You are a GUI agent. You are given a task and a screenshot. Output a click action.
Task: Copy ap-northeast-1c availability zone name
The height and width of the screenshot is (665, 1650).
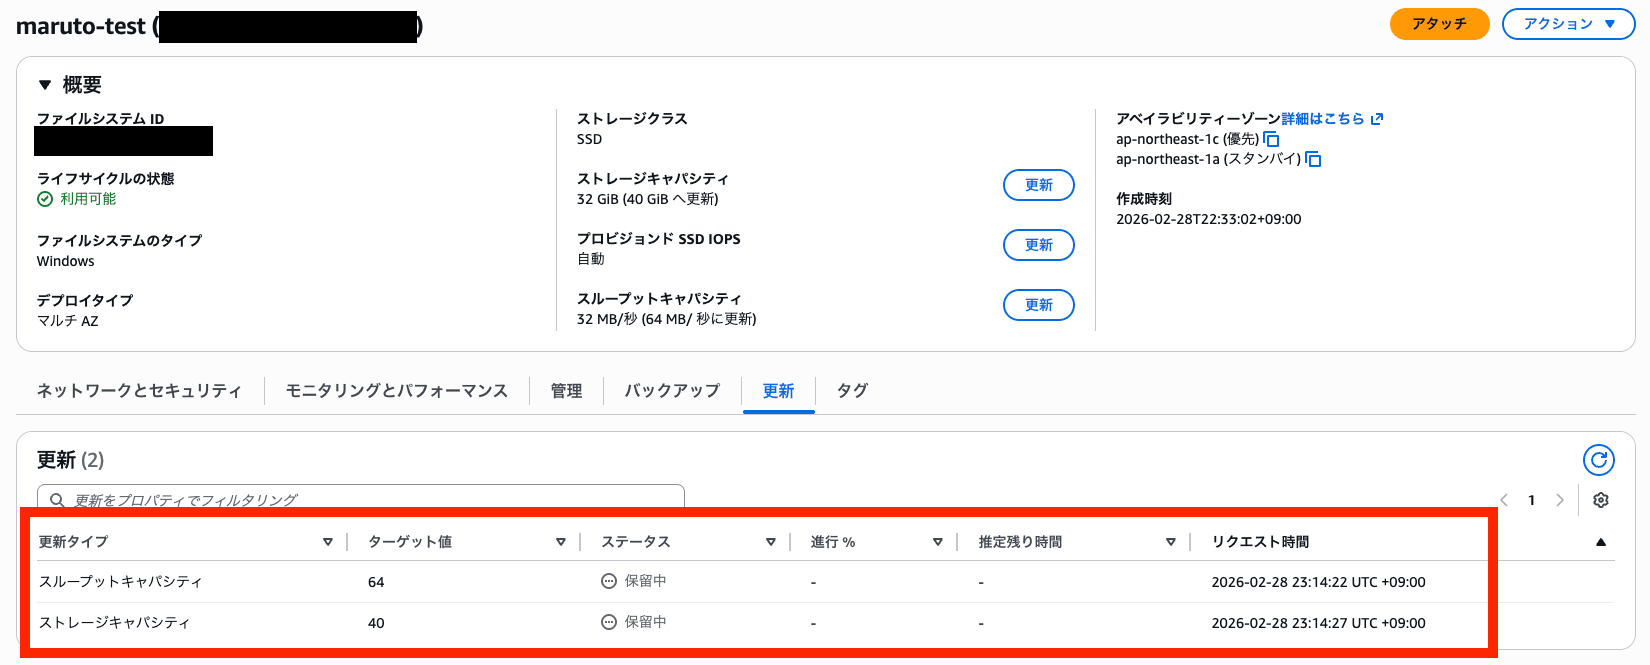(x=1272, y=139)
